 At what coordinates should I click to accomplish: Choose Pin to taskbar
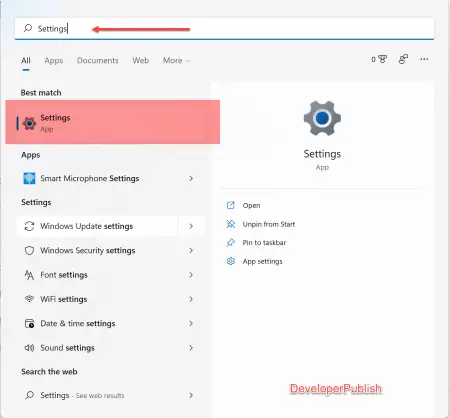click(x=264, y=243)
